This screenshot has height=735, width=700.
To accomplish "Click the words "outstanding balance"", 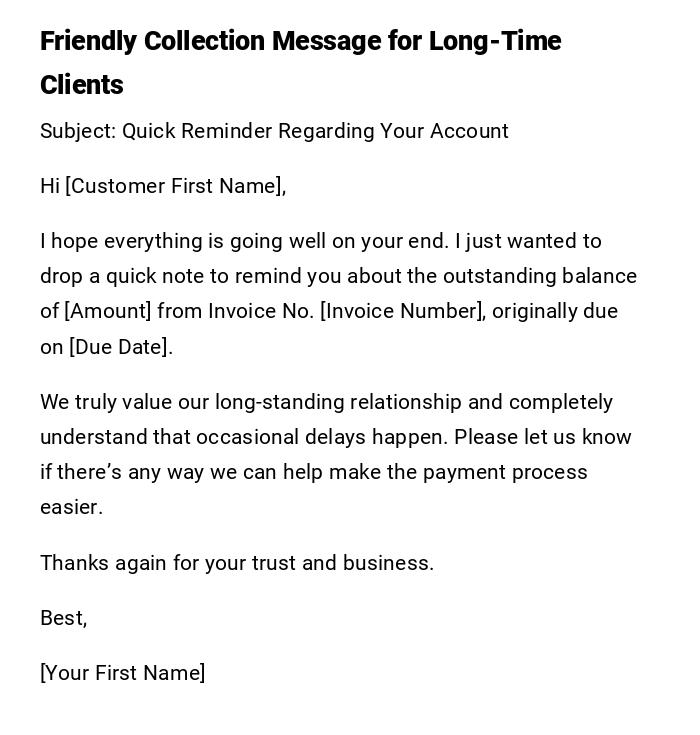I will coord(540,276).
